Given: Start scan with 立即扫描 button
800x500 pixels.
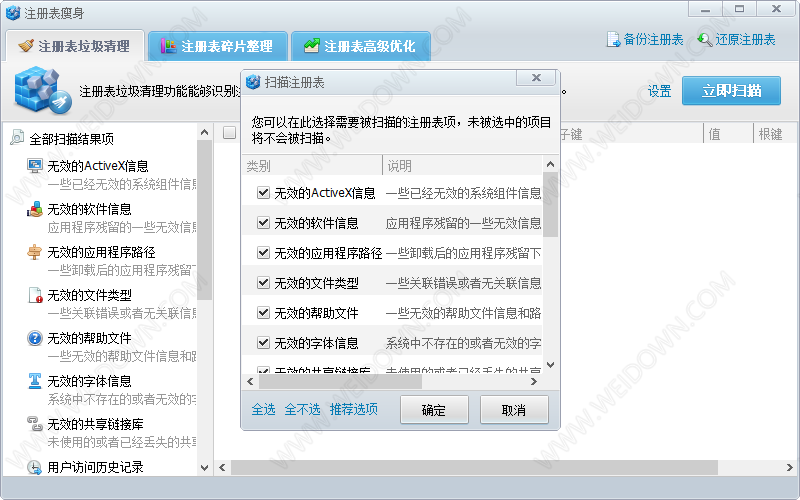Looking at the screenshot, I should coord(731,91).
